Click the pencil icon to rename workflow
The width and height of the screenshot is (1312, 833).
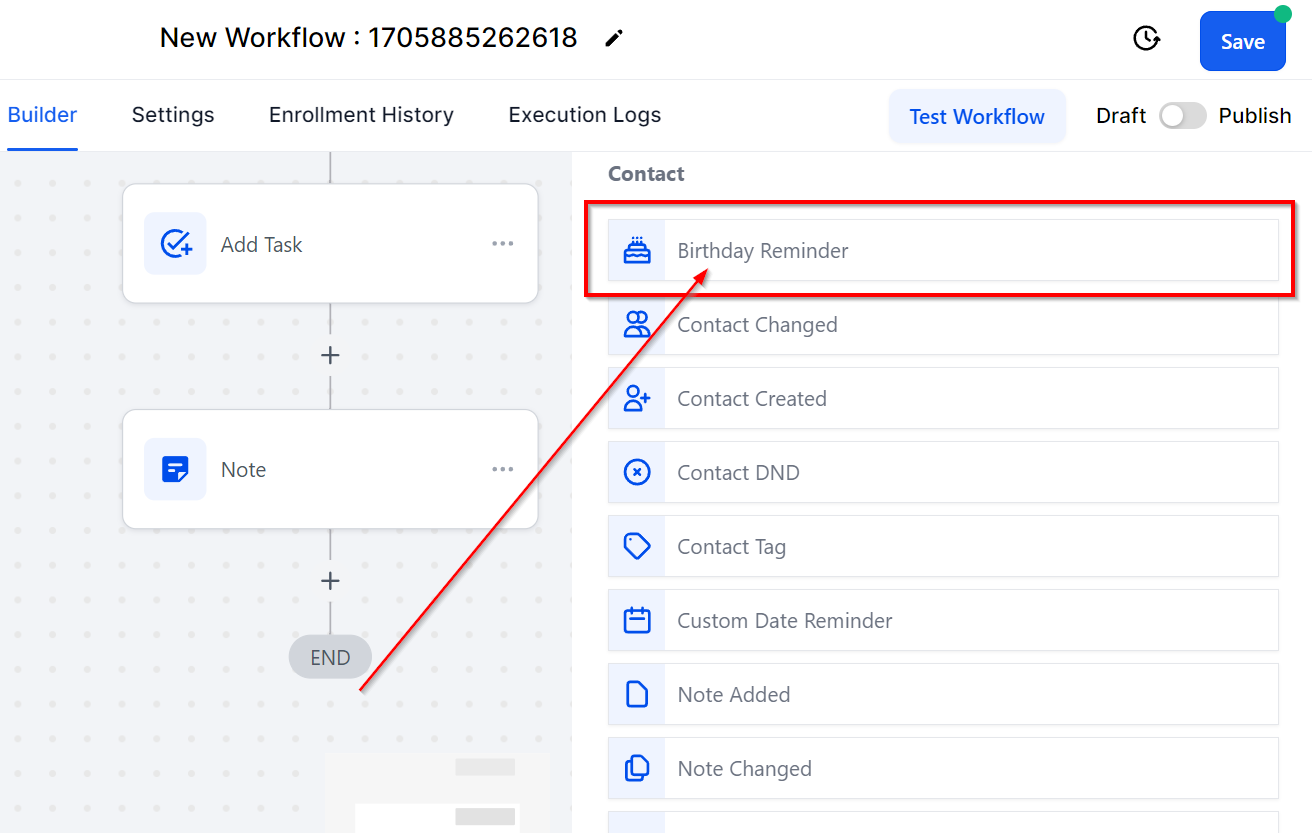614,38
